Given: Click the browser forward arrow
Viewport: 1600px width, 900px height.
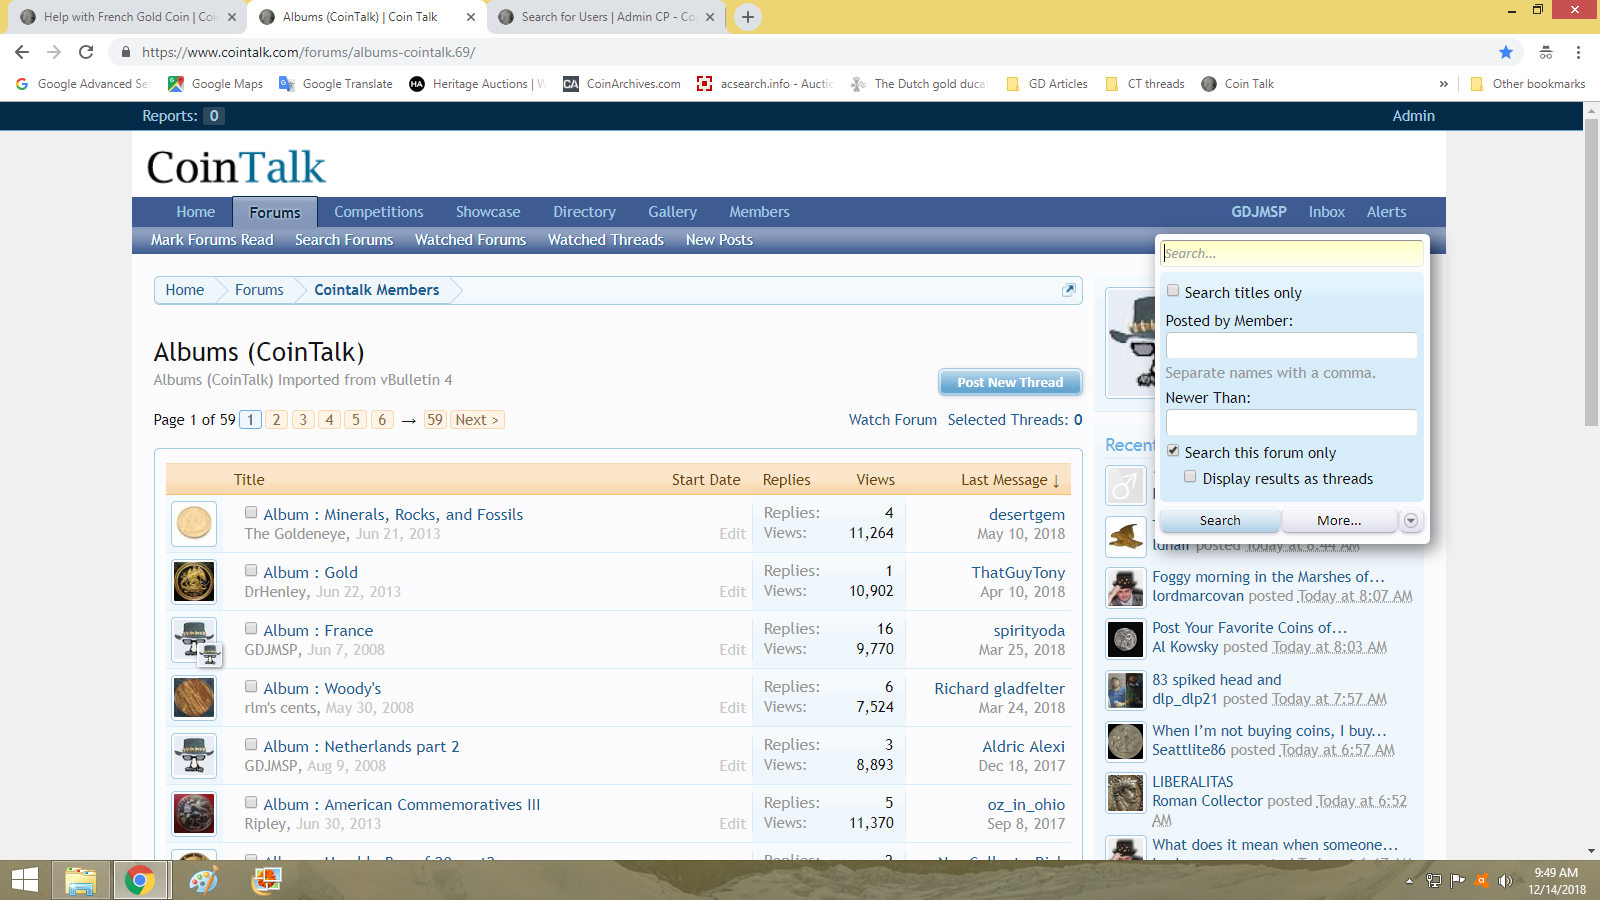Looking at the screenshot, I should point(54,52).
